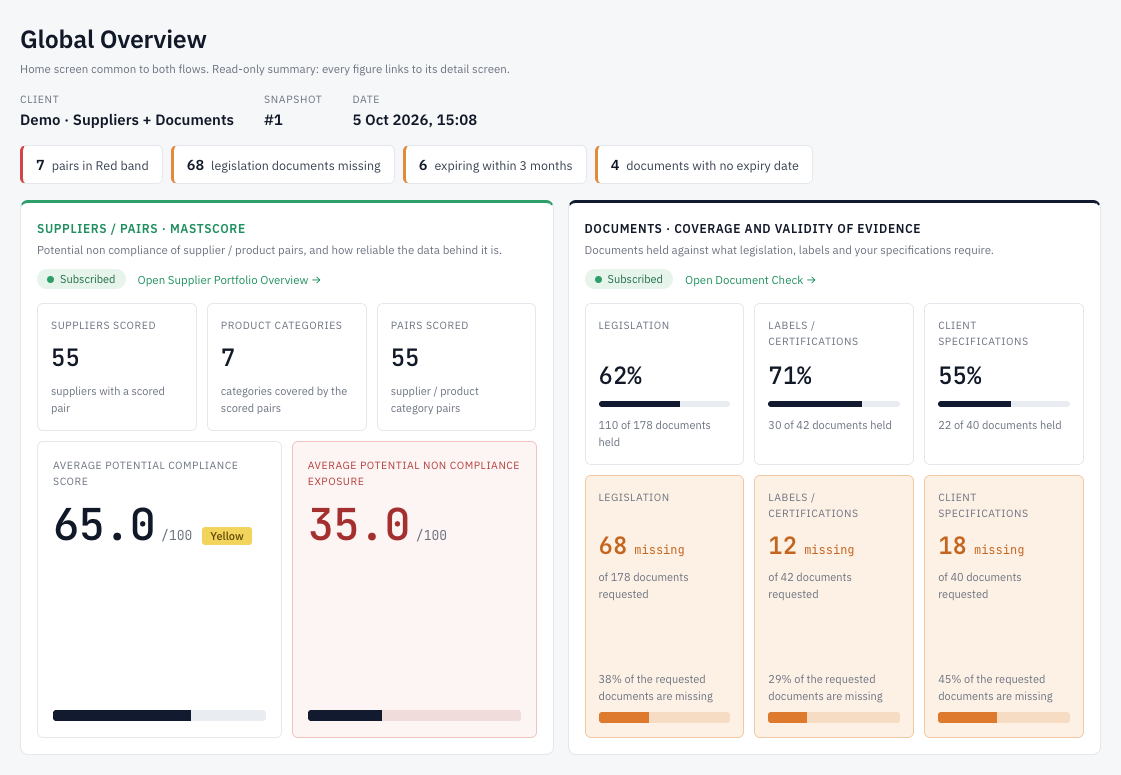Open Document Check link
1121x775 pixels.
point(750,280)
